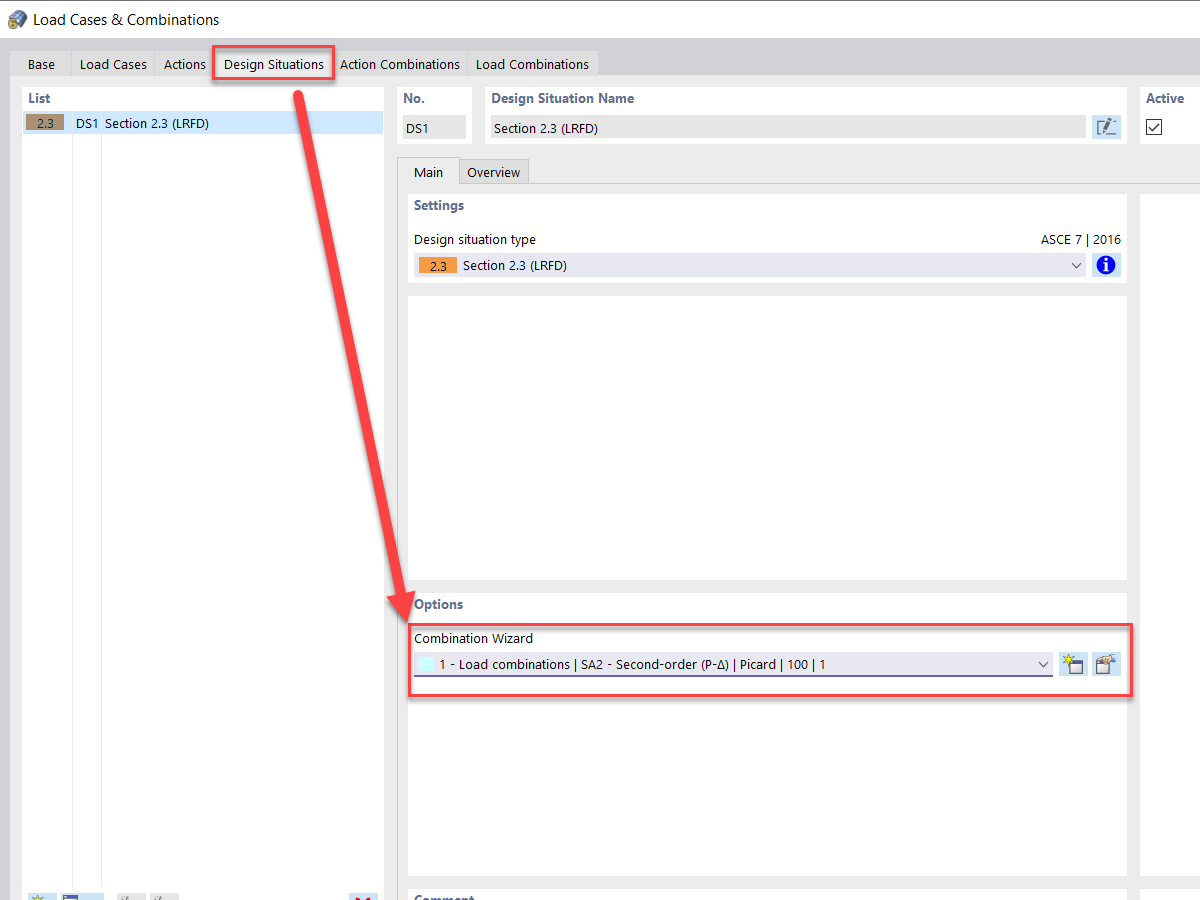Edit the Design Situation Name via pencil icon
1200x900 pixels.
[1106, 126]
